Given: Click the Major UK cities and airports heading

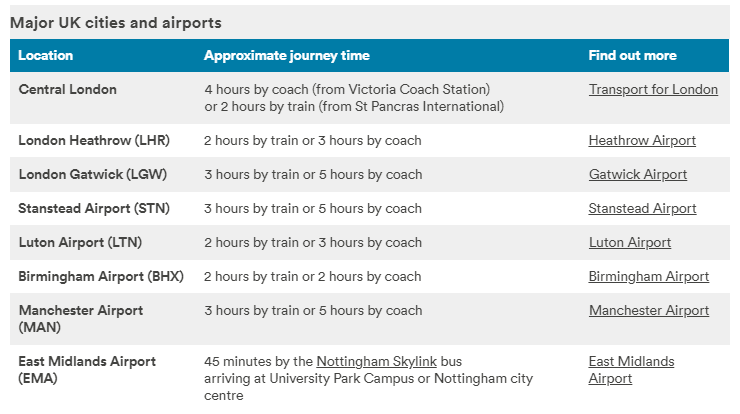Looking at the screenshot, I should [x=116, y=23].
